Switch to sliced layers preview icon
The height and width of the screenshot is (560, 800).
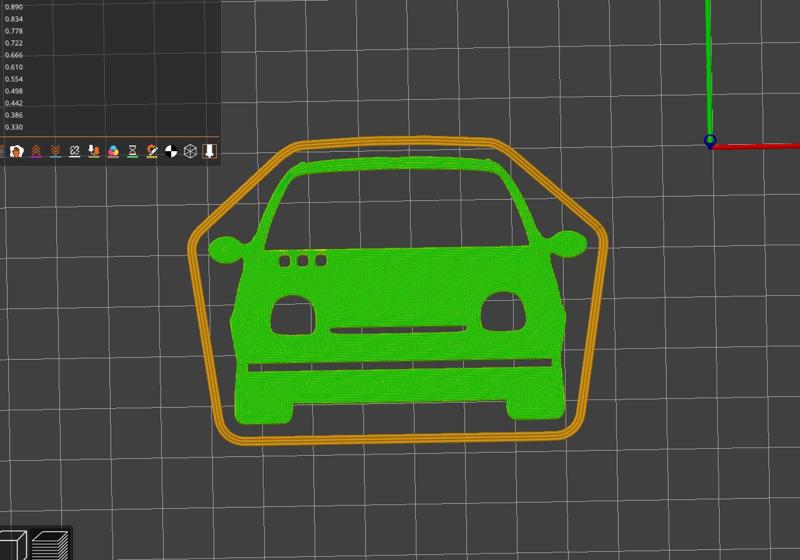[x=50, y=545]
